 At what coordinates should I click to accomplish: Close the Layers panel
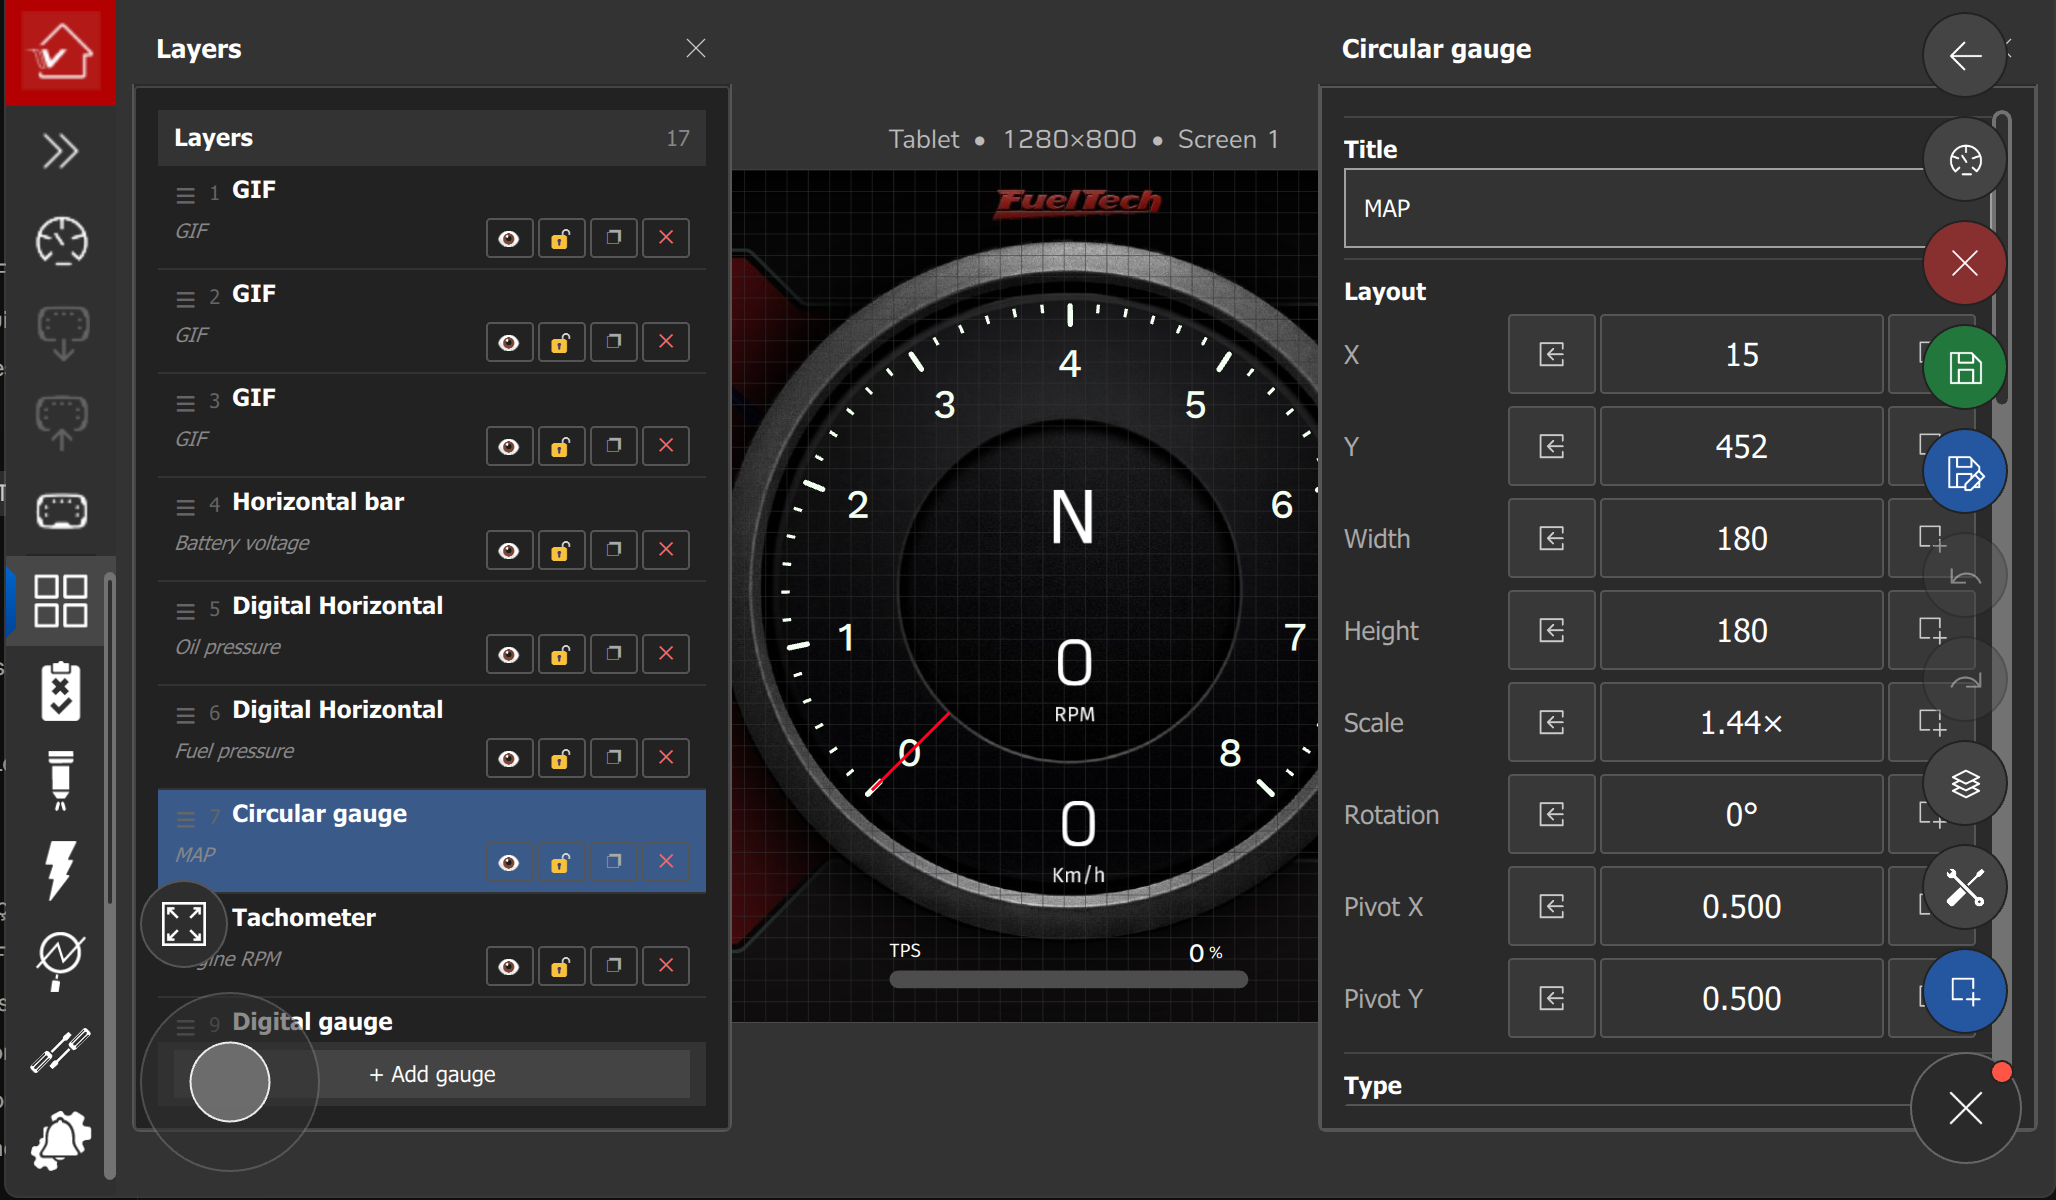[x=696, y=48]
